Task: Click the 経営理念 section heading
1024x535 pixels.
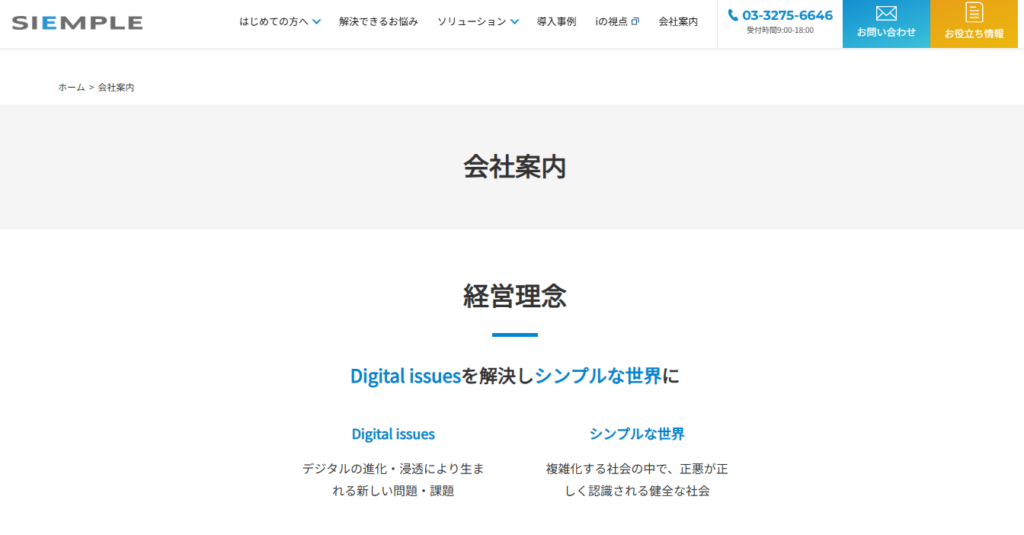Action: [x=515, y=296]
